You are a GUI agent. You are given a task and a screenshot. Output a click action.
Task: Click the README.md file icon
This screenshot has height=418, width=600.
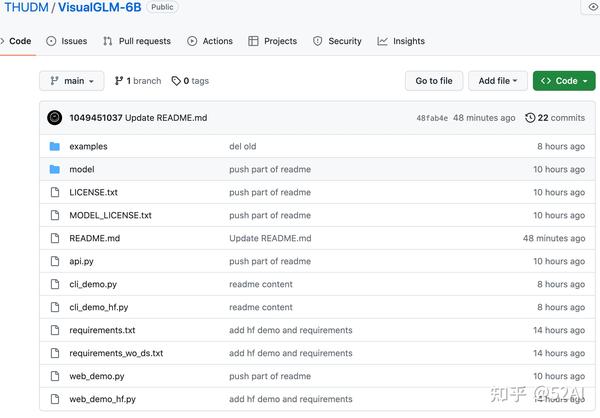(55, 238)
